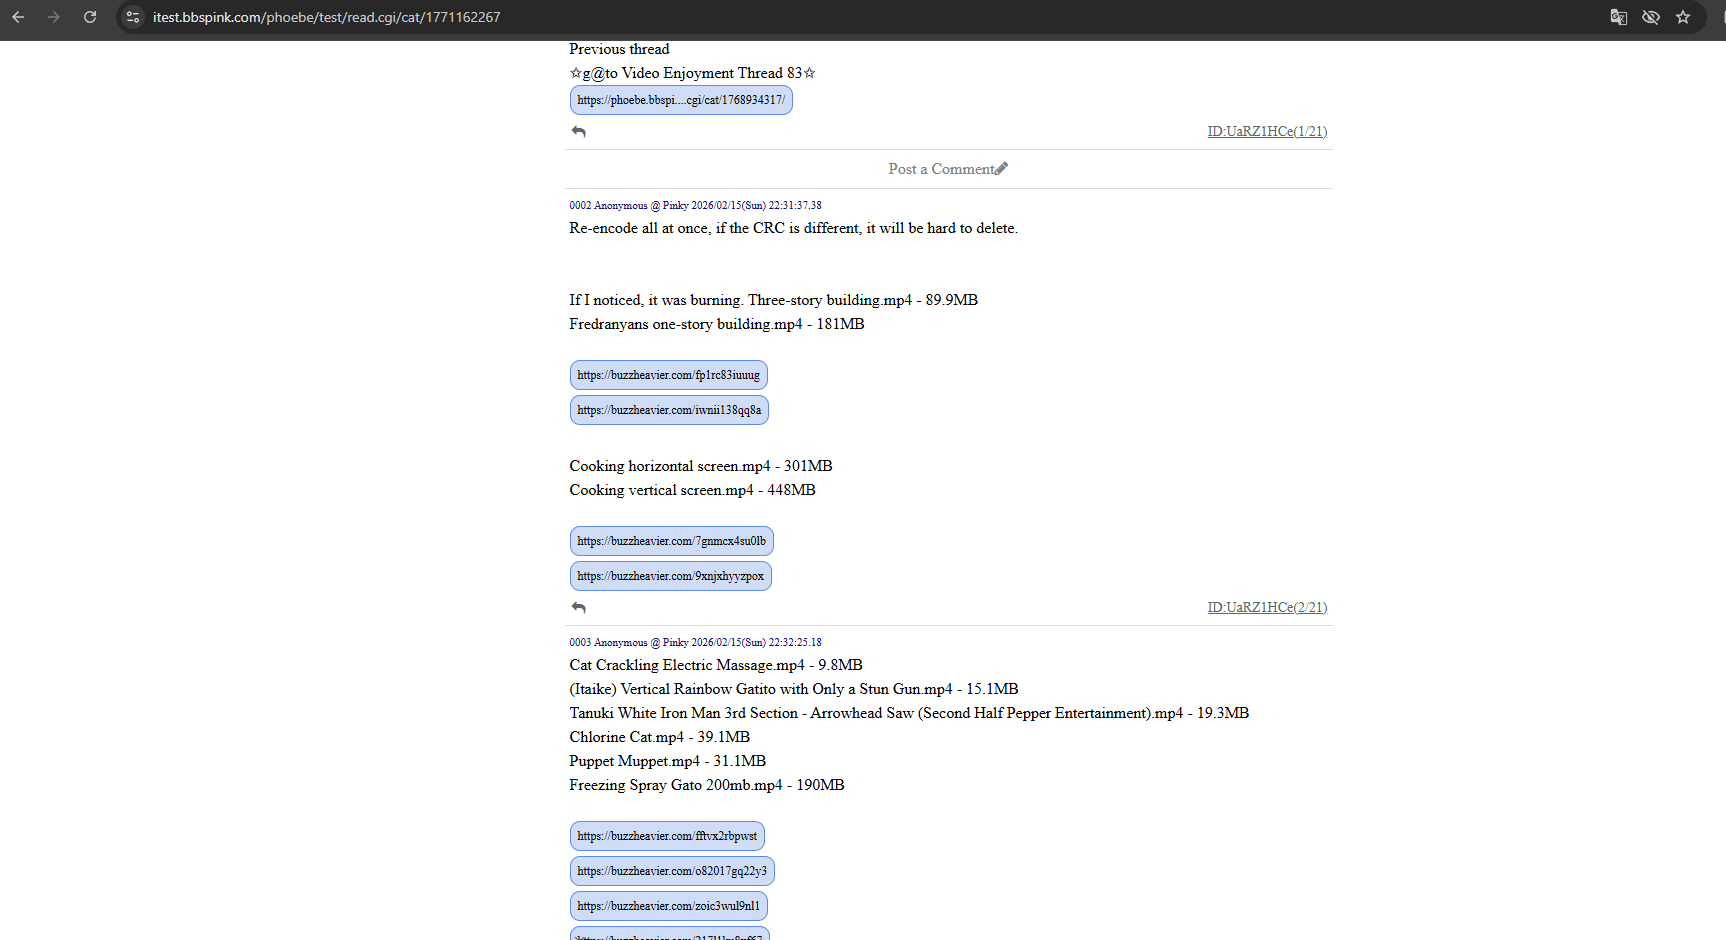Click Anonymous name on post 0003

[620, 643]
